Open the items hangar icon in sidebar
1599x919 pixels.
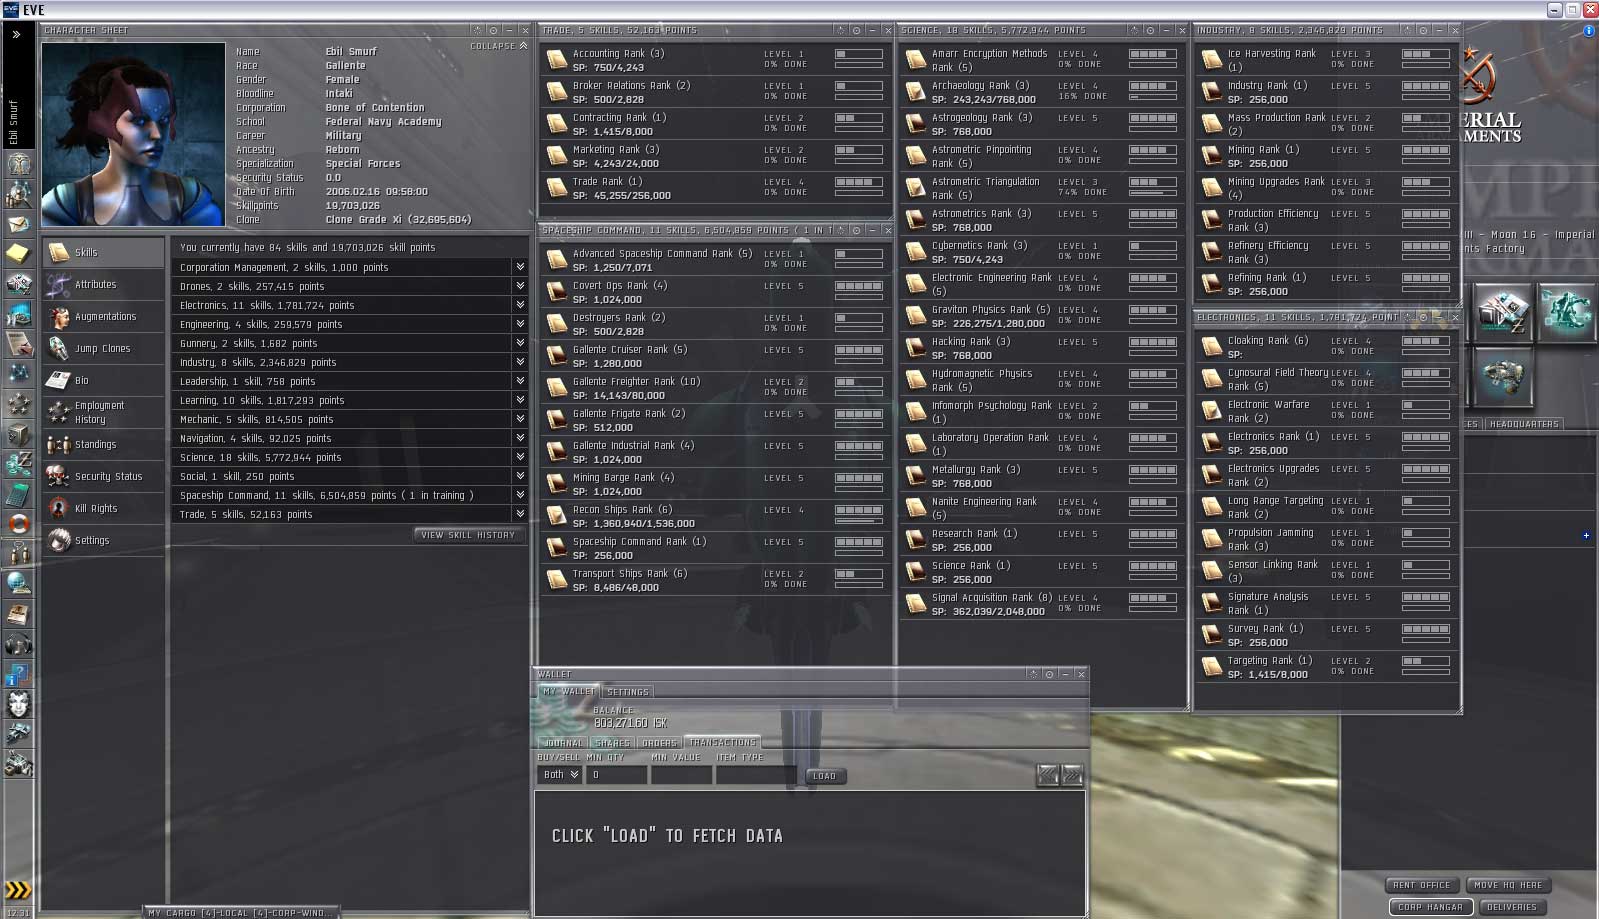click(19, 764)
